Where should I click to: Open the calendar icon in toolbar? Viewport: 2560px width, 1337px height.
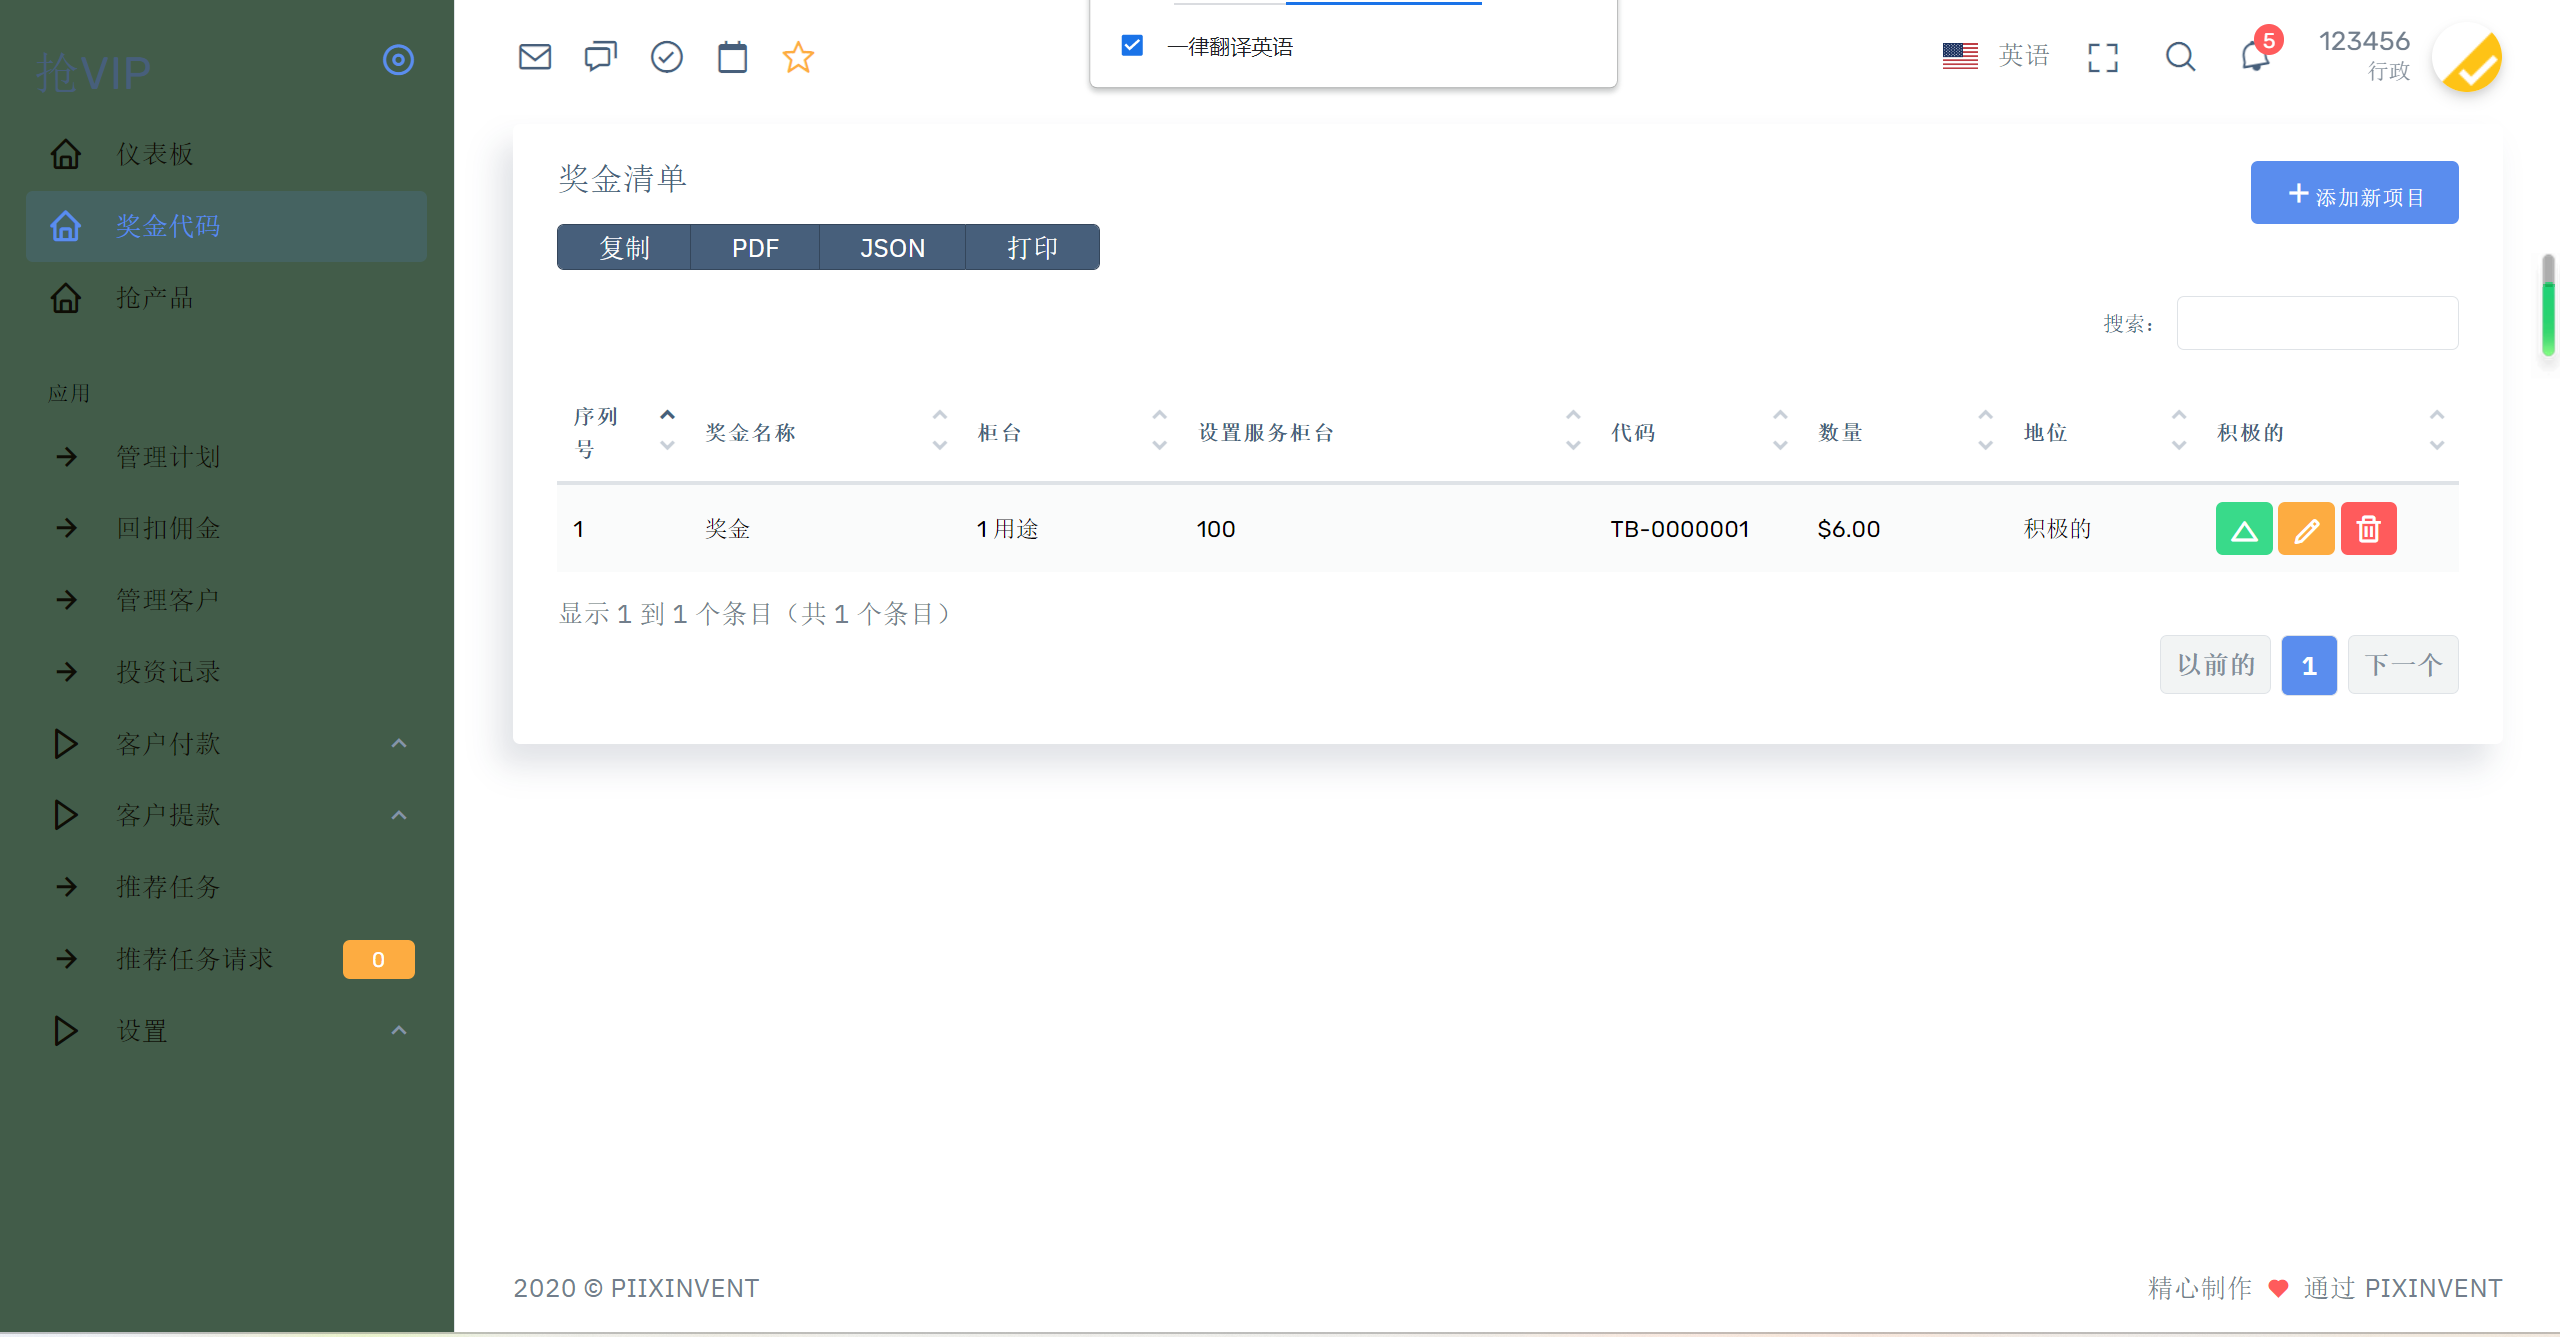point(732,57)
